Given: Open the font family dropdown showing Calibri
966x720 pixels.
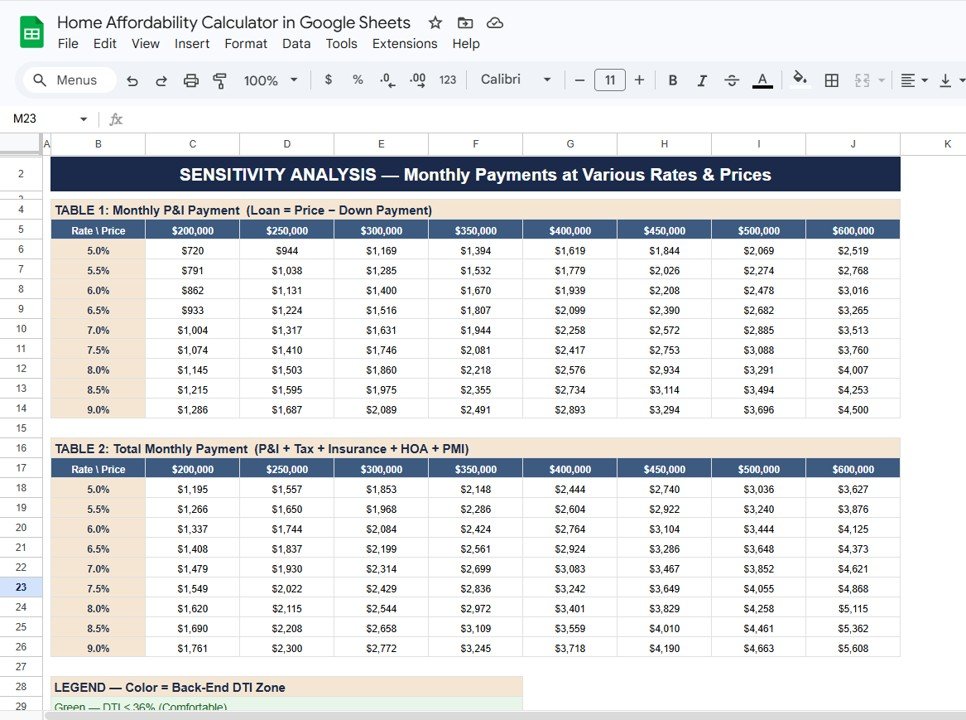Looking at the screenshot, I should 511,80.
